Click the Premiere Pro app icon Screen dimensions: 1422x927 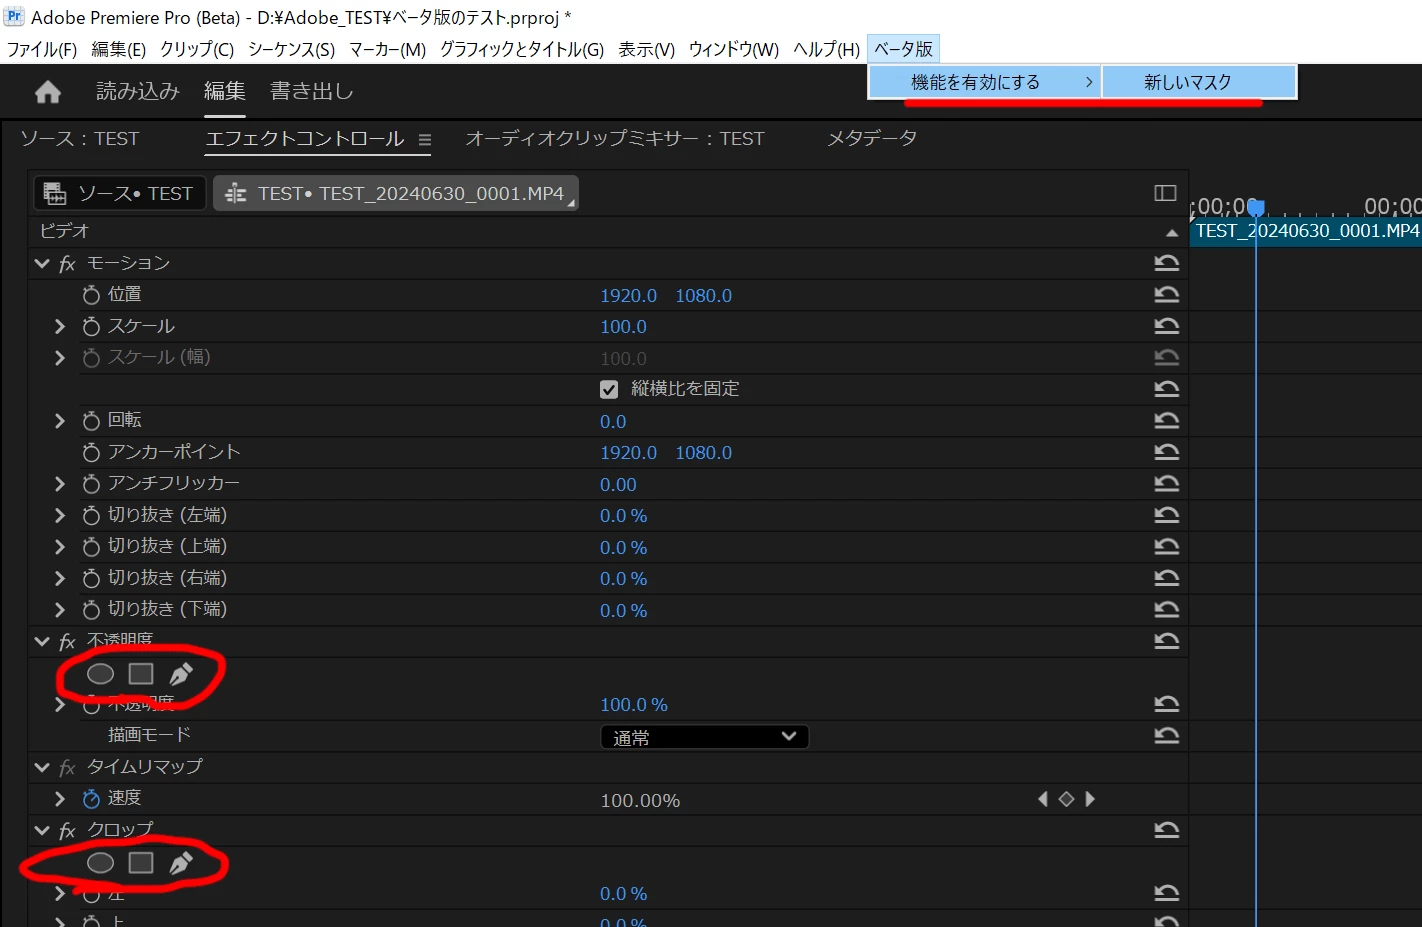[14, 16]
